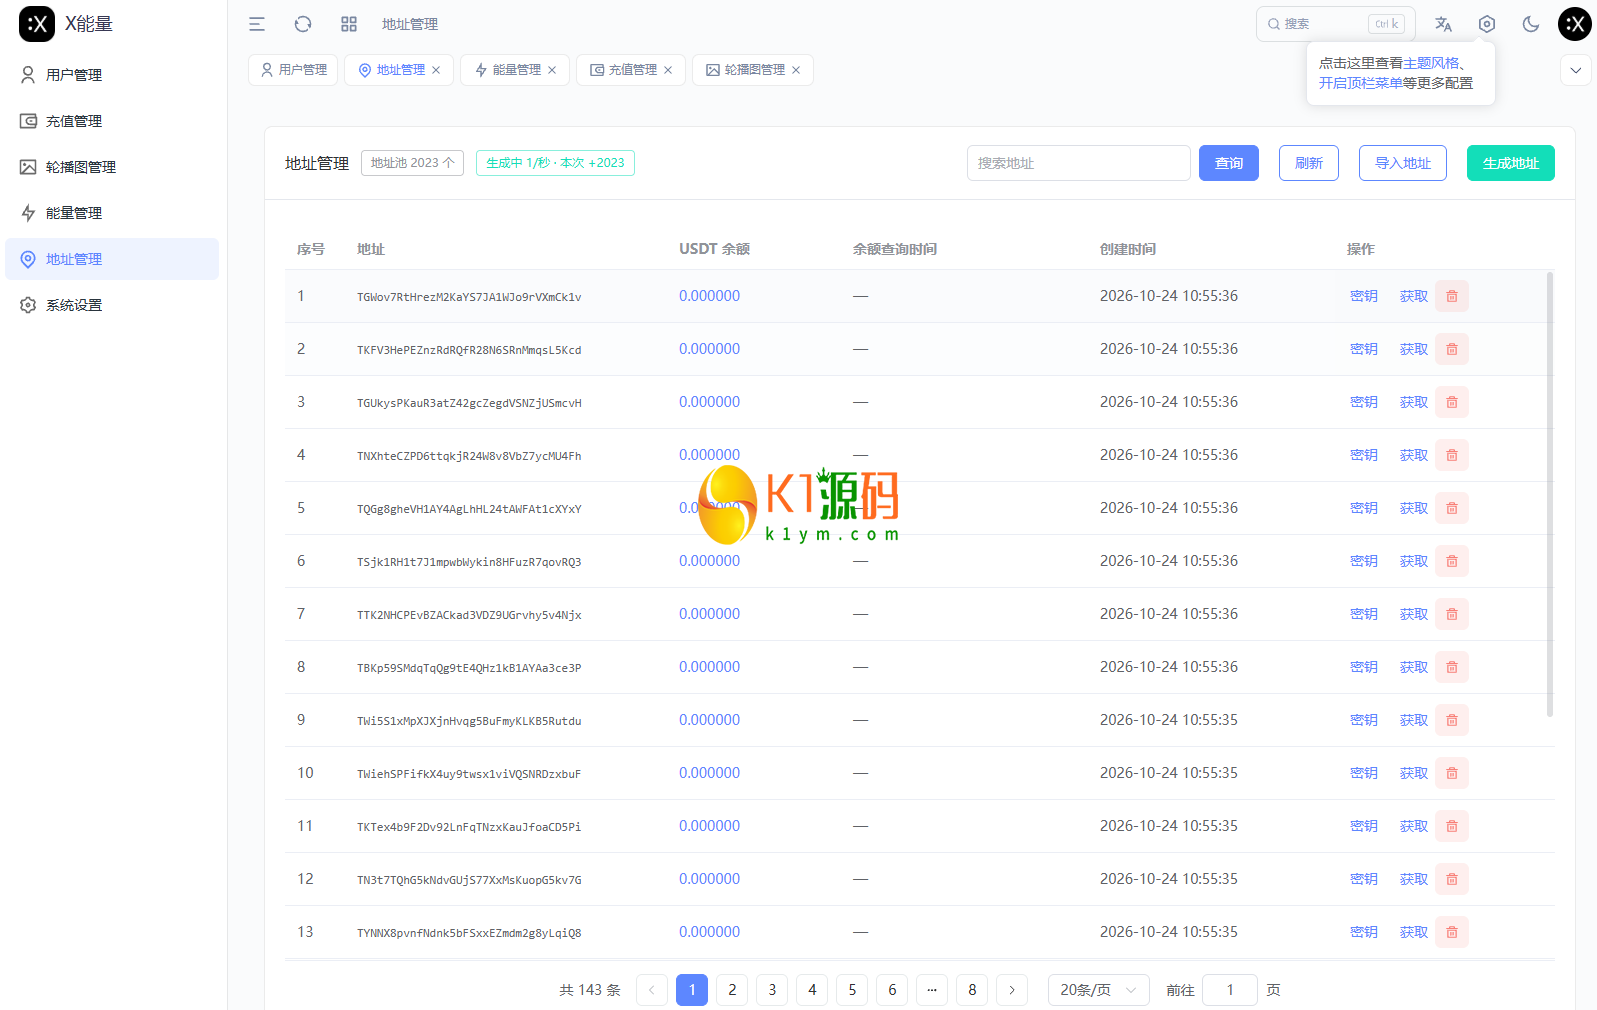
Task: Toggle dark mode moon icon
Action: 1531,24
